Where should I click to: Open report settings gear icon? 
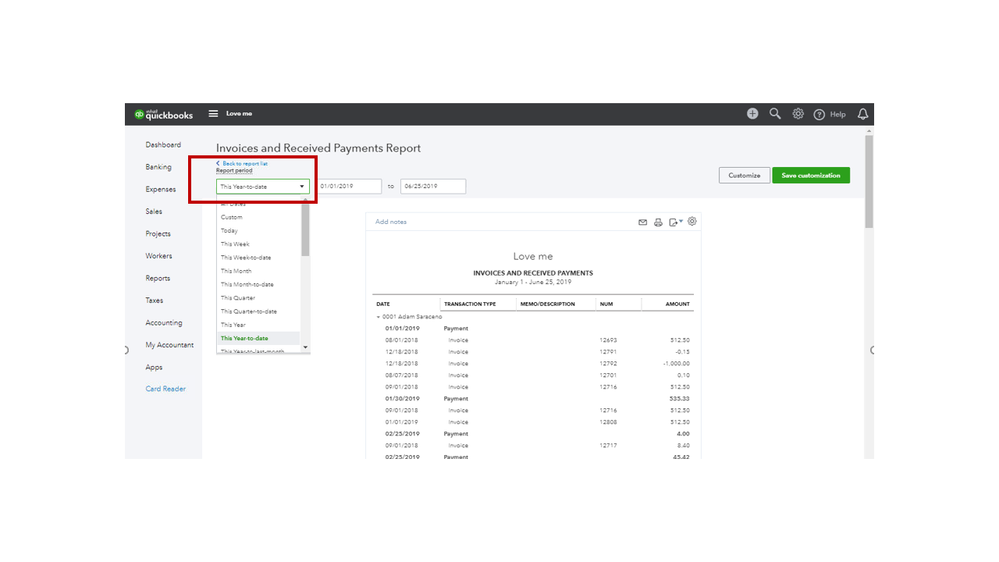click(692, 222)
